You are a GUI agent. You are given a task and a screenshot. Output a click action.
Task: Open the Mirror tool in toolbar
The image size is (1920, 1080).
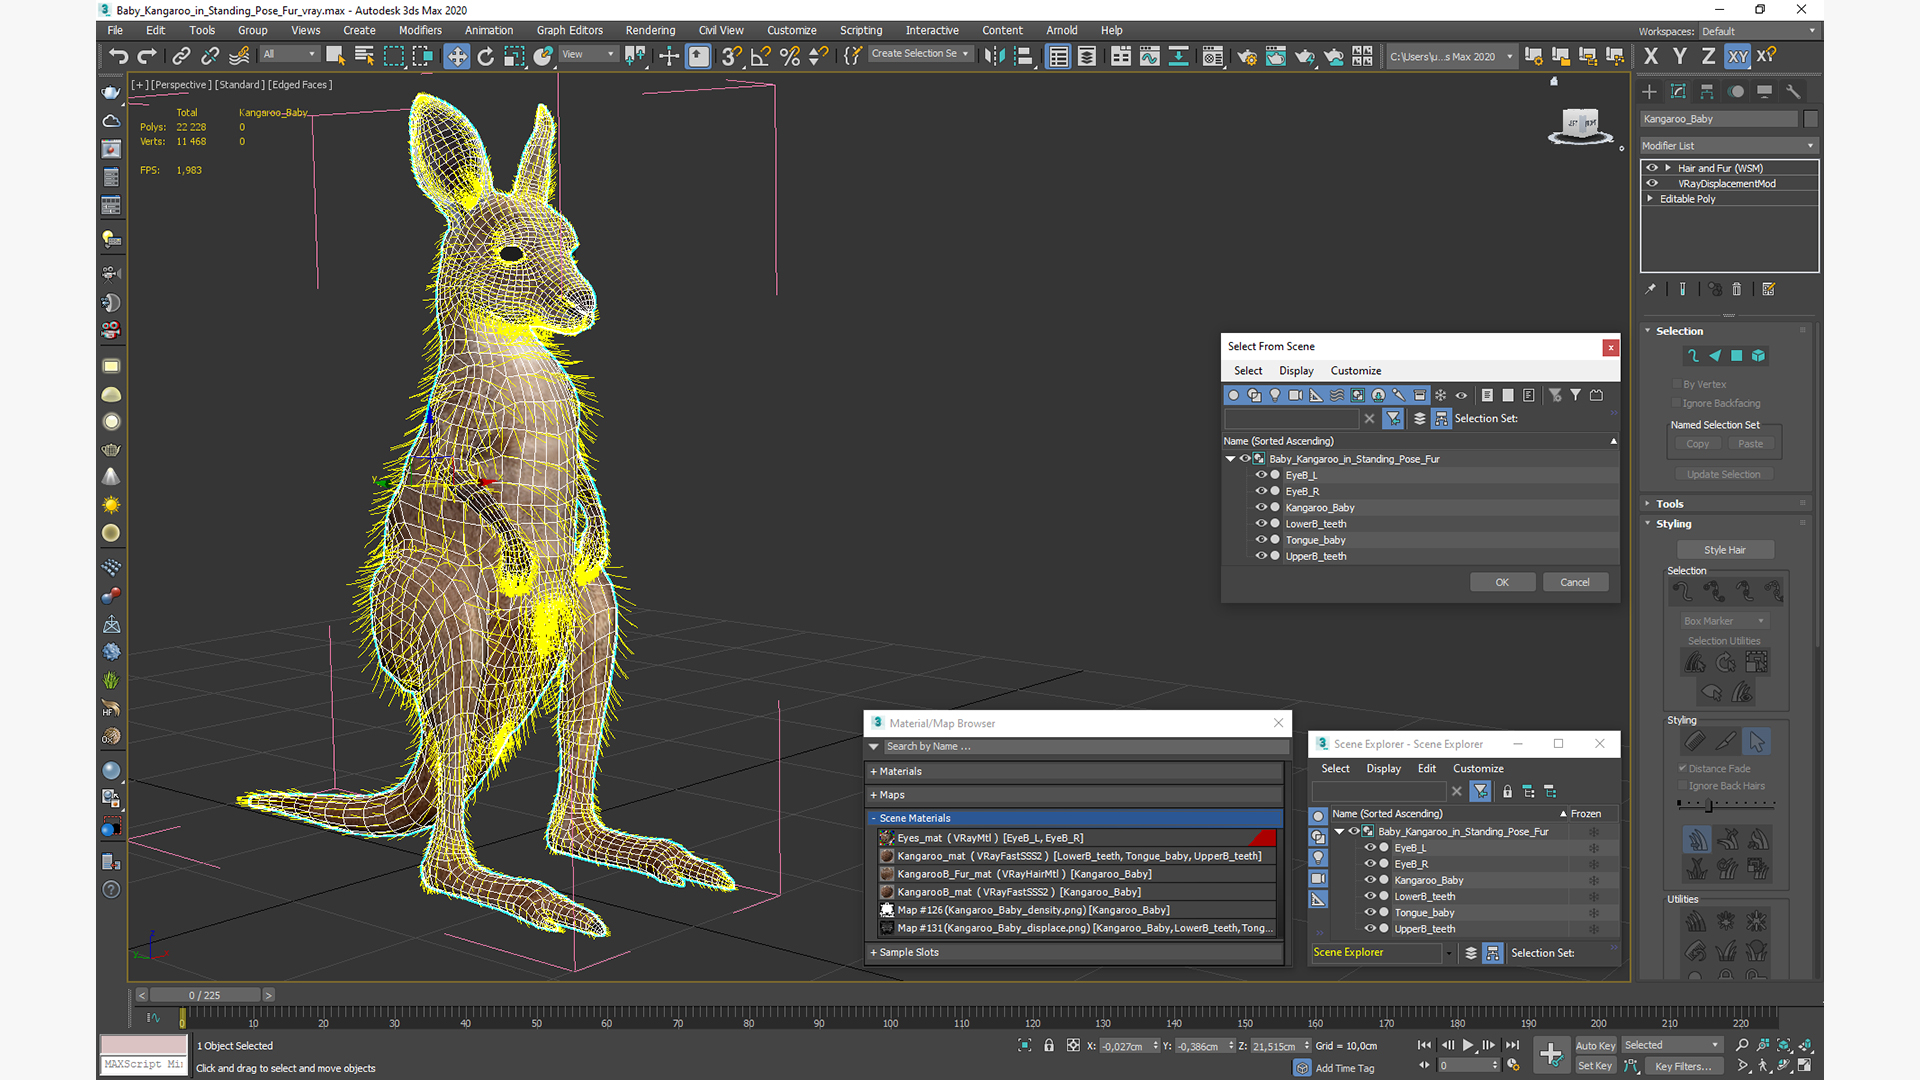coord(993,56)
